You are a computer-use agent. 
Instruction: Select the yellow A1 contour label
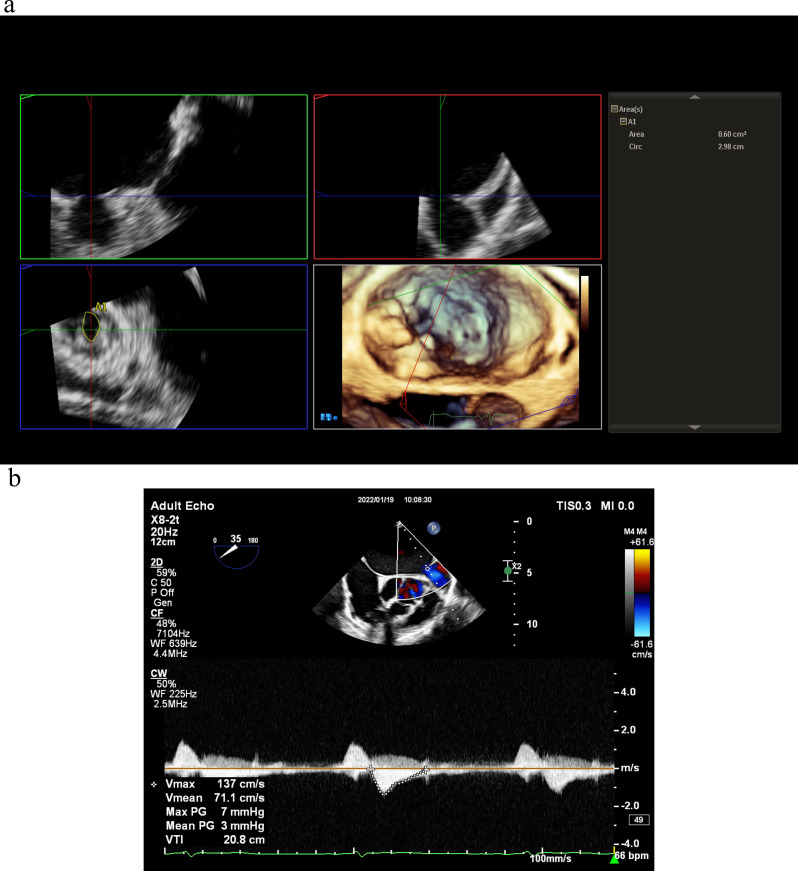click(101, 307)
